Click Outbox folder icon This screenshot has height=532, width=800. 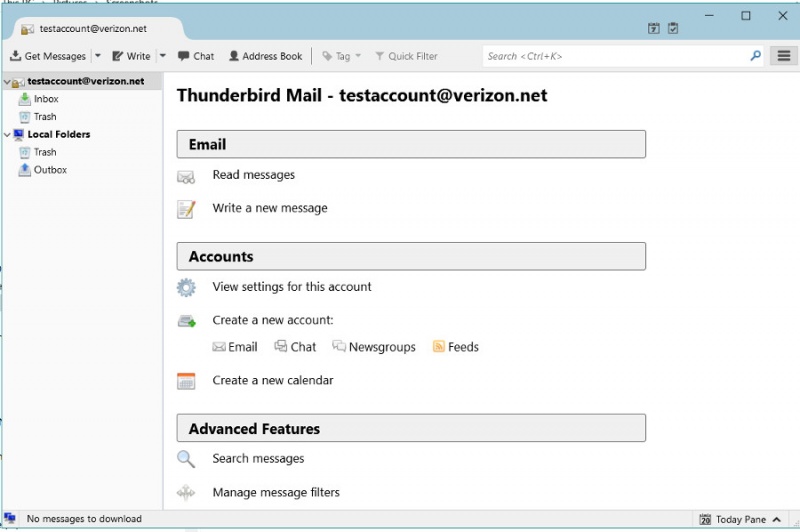(x=24, y=170)
